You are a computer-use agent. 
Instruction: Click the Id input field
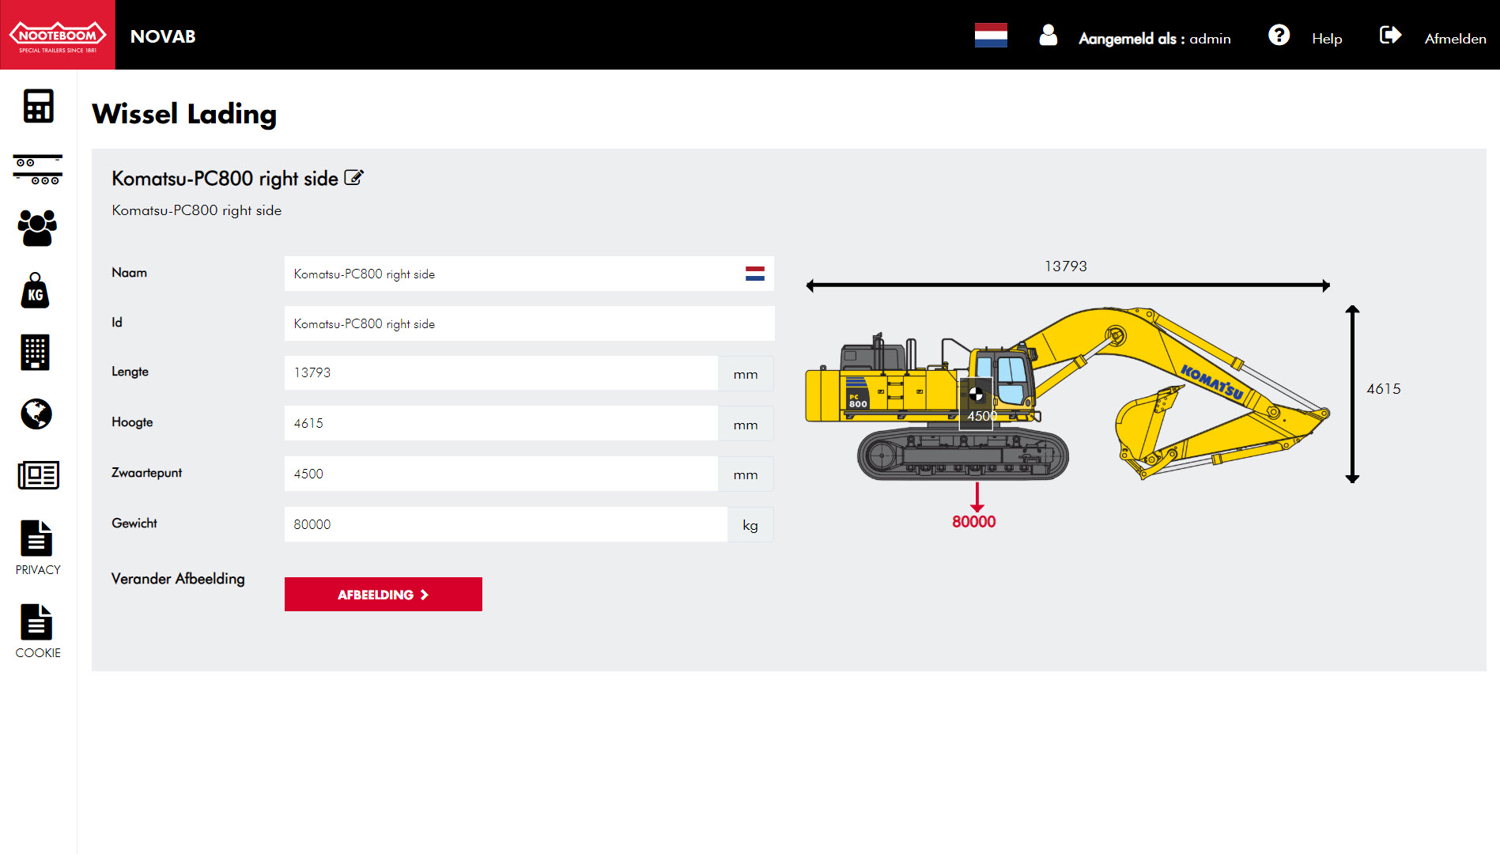pos(529,323)
